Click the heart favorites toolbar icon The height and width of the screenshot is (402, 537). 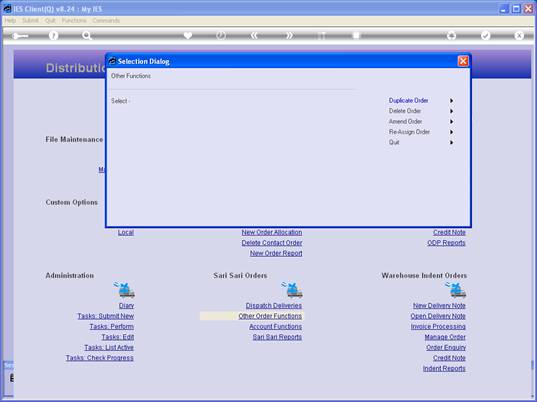(188, 35)
